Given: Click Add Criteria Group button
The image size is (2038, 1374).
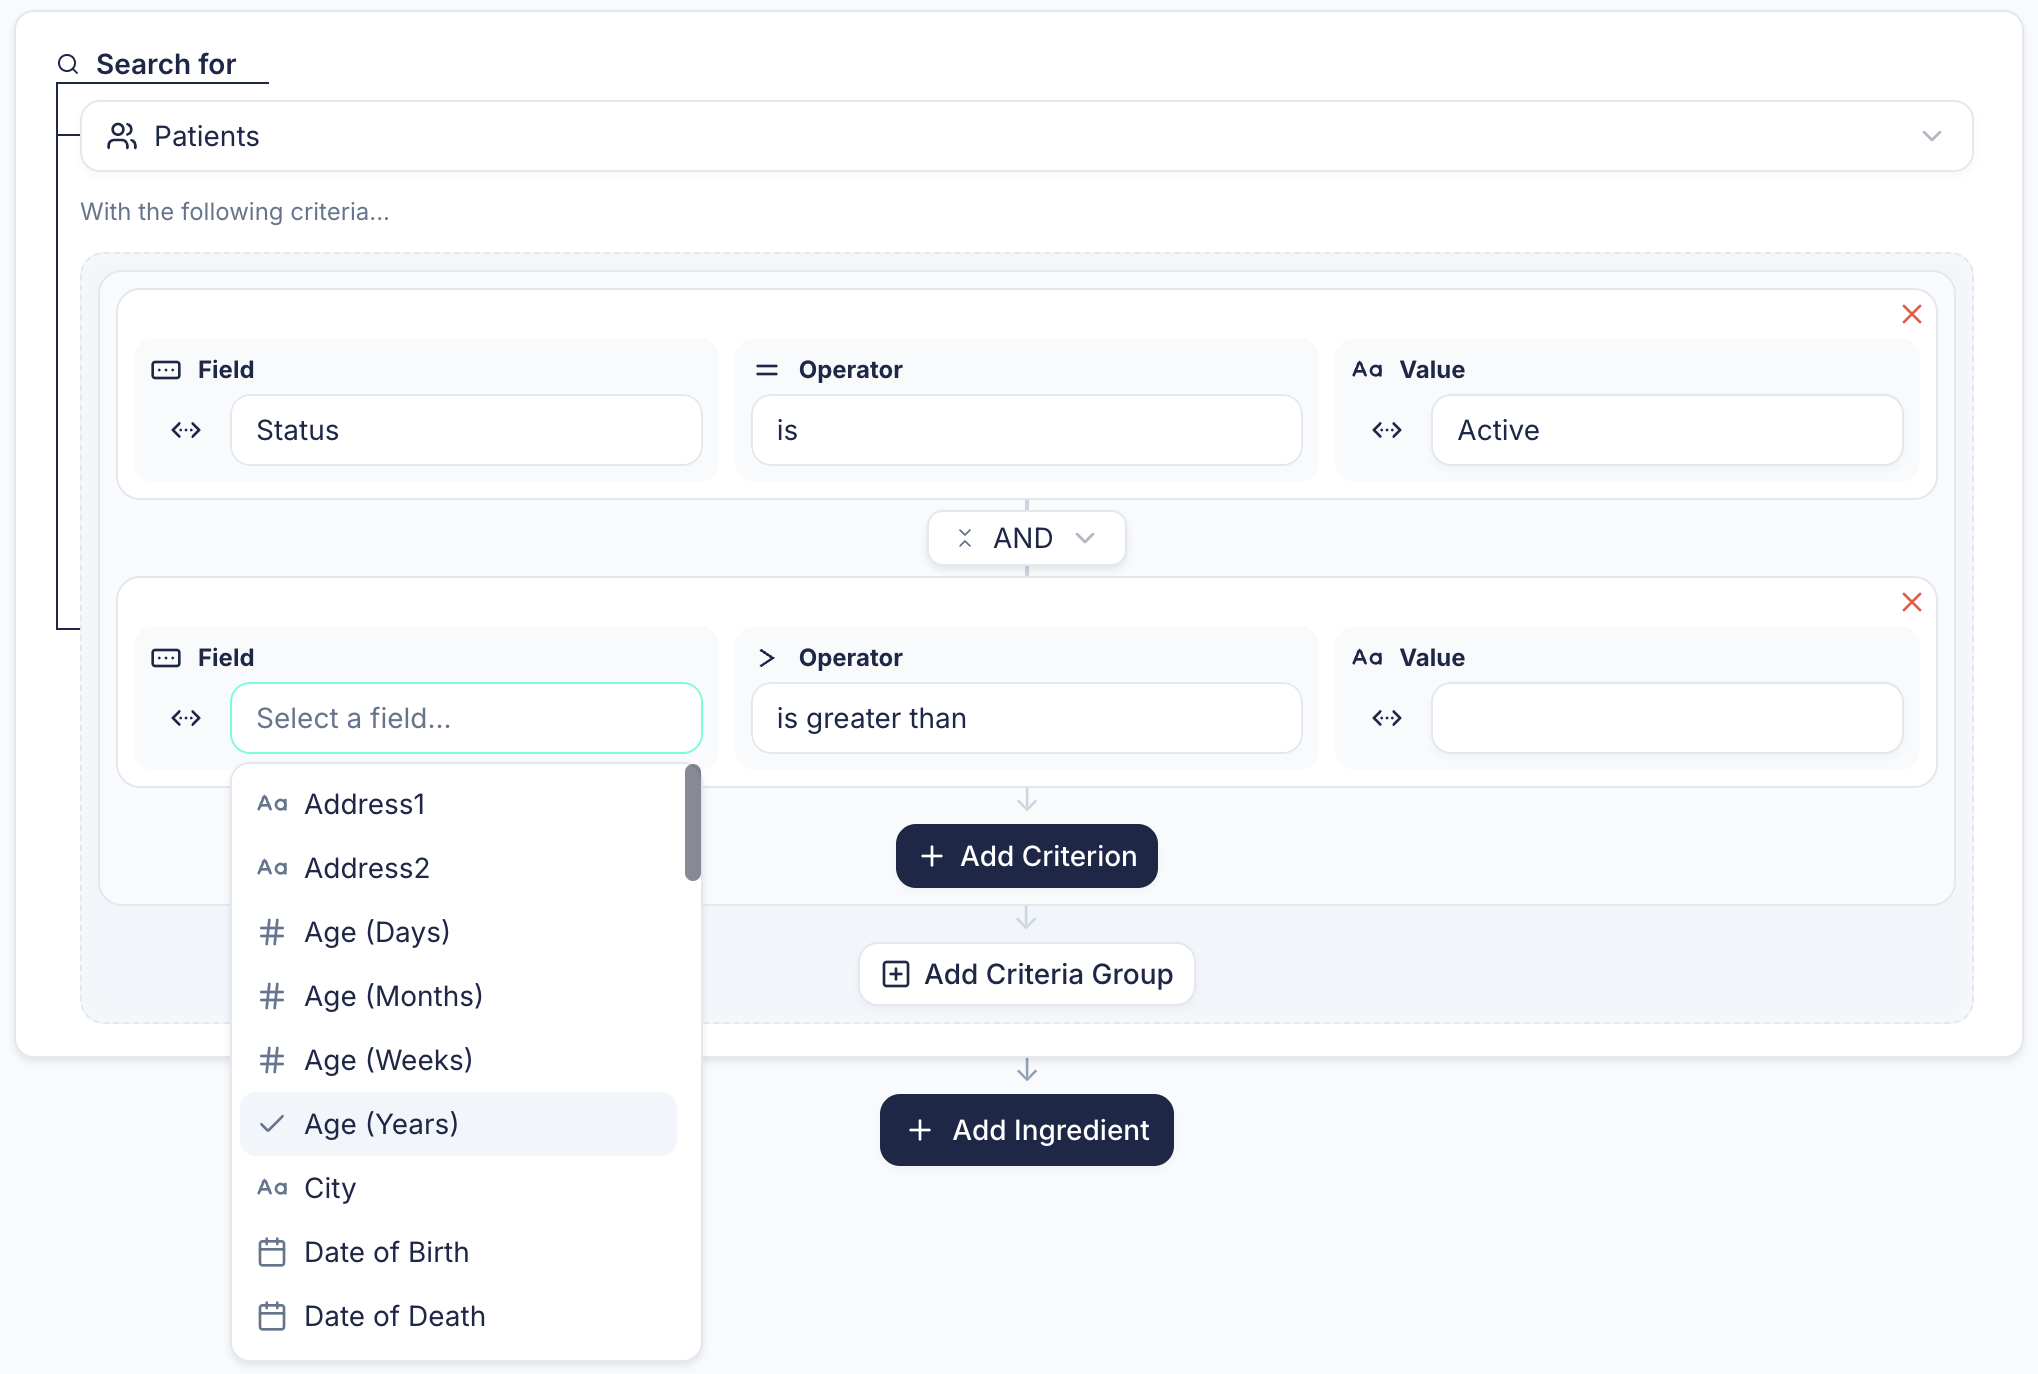Looking at the screenshot, I should coord(1026,974).
